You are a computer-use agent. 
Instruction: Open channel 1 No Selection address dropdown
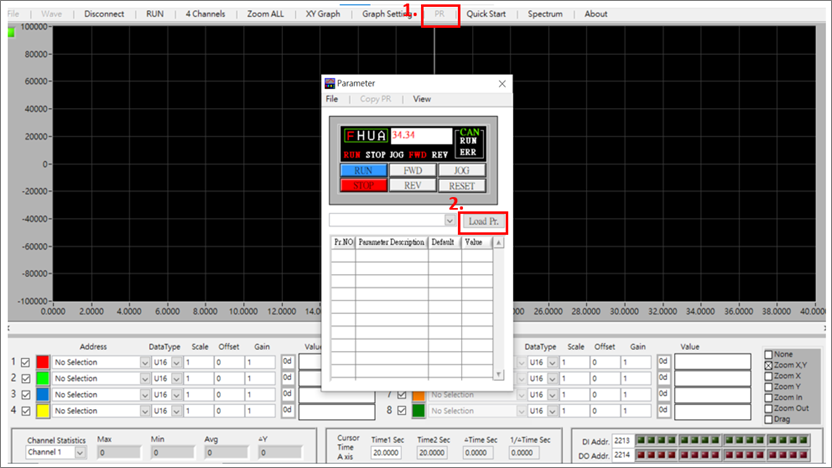[144, 362]
